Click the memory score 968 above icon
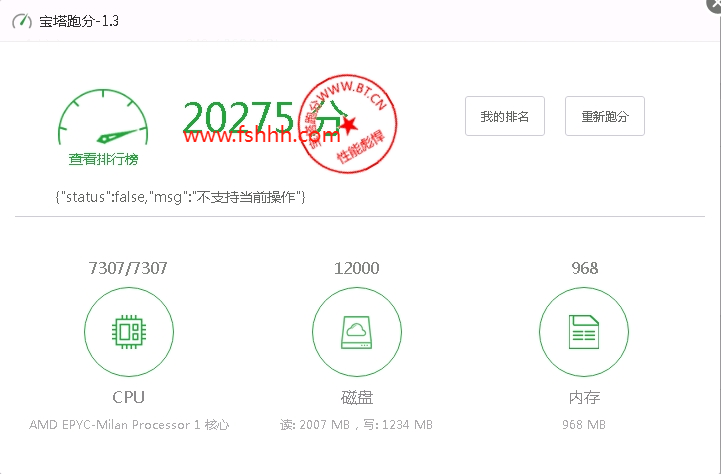Image resolution: width=721 pixels, height=474 pixels. (584, 268)
